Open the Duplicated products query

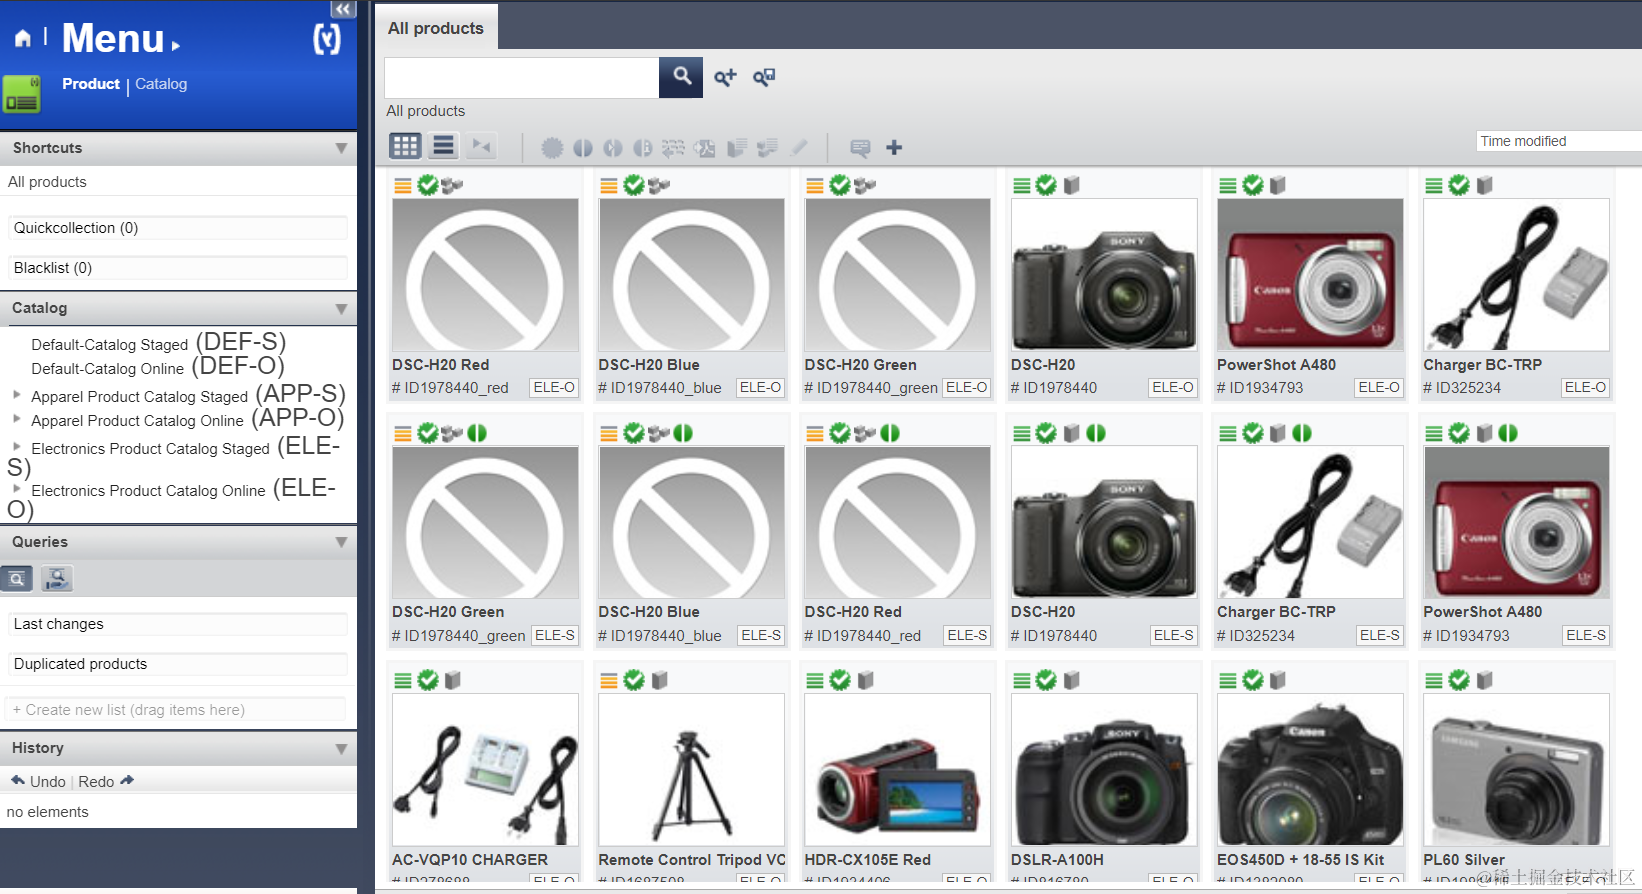point(178,664)
